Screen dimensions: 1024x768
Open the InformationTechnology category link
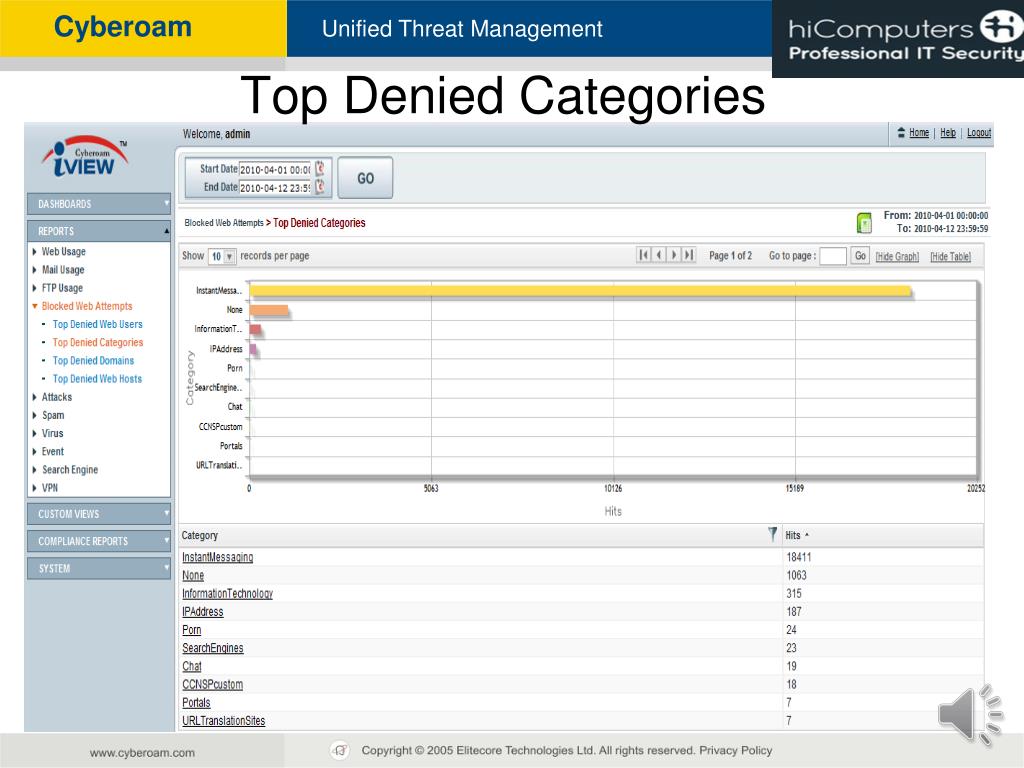tap(227, 594)
